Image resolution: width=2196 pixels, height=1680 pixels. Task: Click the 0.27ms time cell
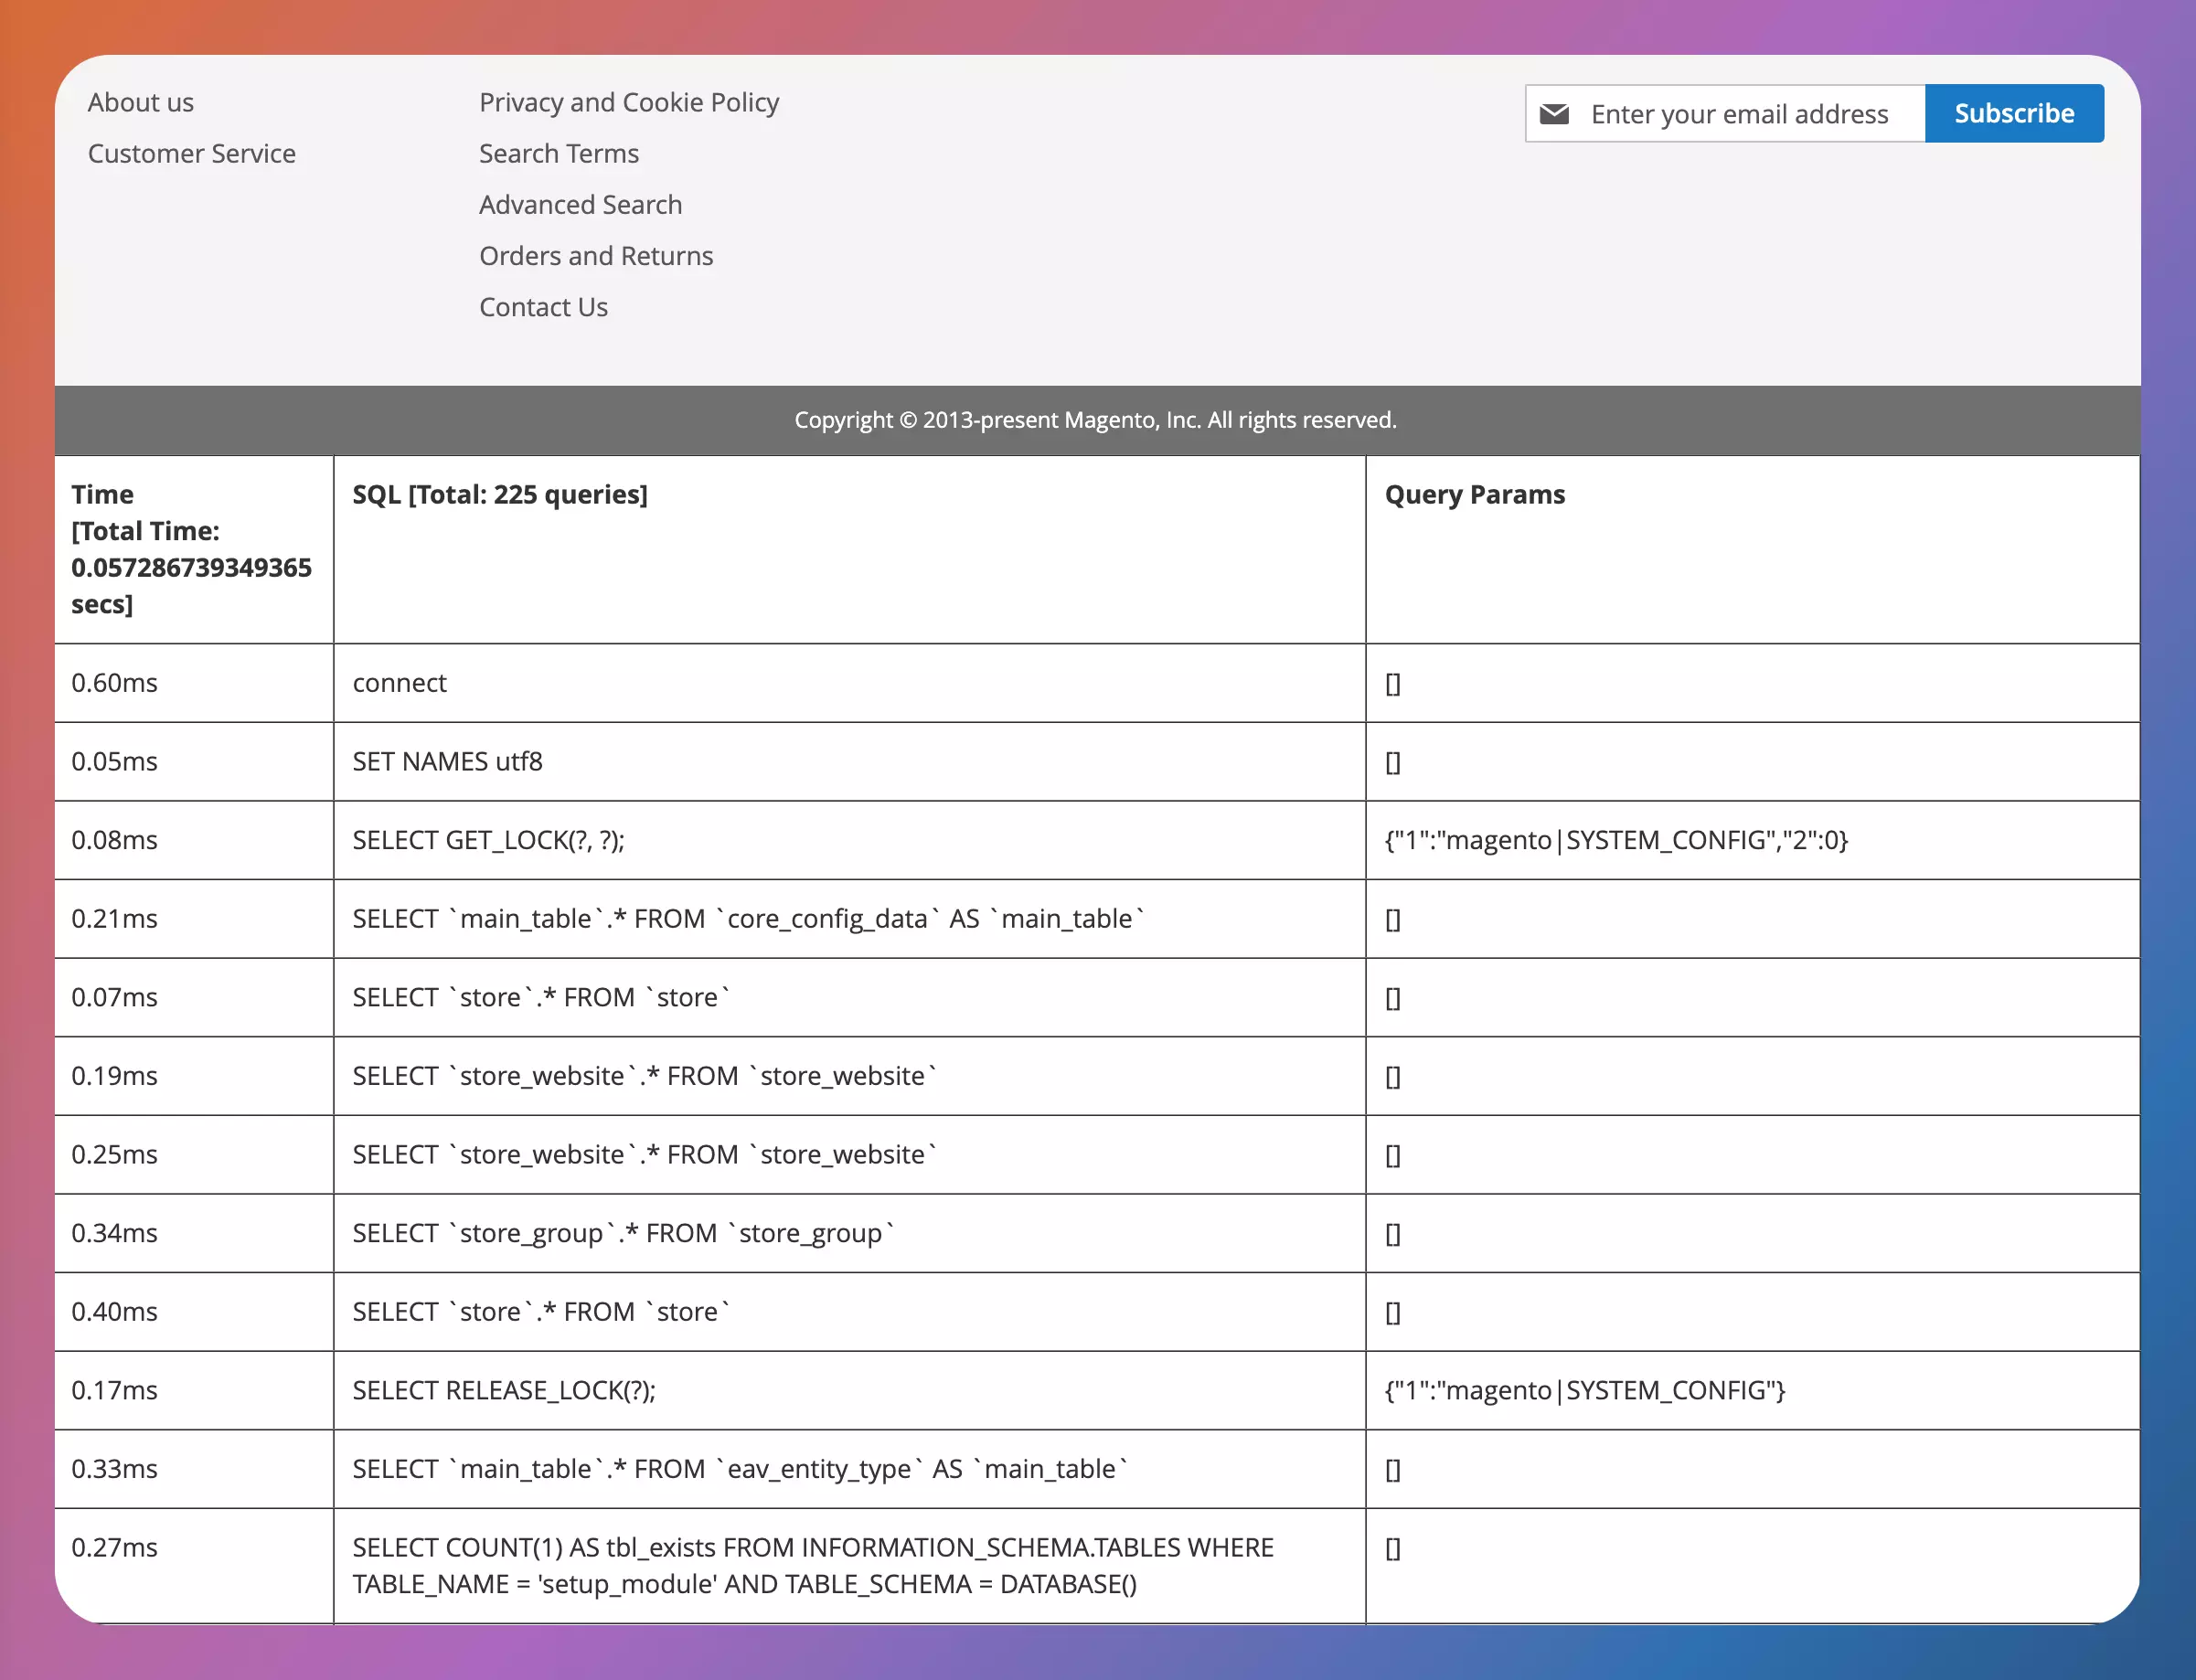(194, 1566)
